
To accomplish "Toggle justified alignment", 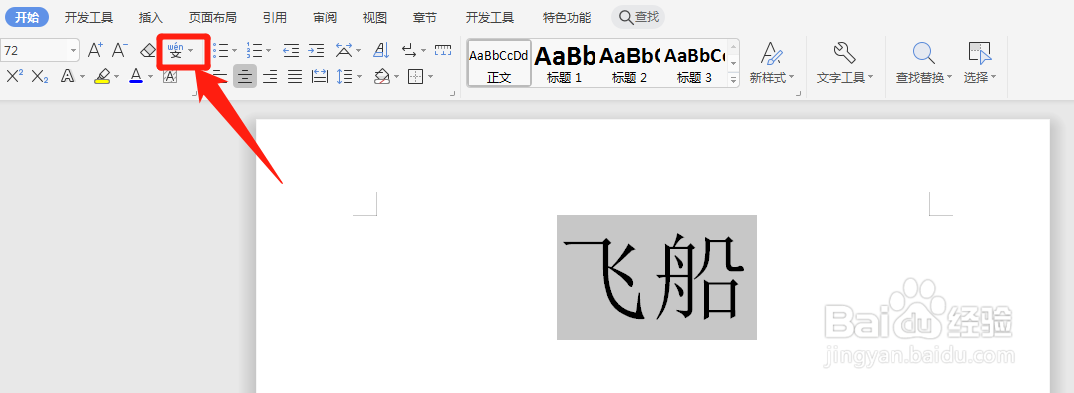I will point(295,76).
